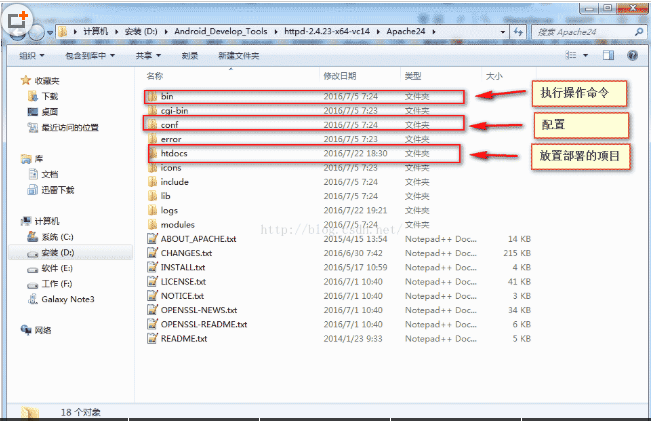Click the README.txt file icon
Viewport: 651px width, 421px height.
[x=152, y=338]
